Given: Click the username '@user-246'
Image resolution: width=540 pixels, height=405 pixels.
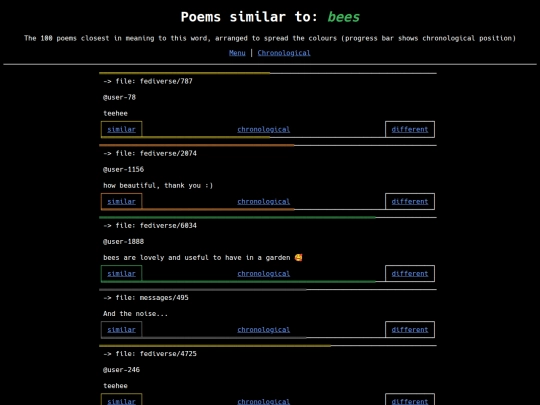Looking at the screenshot, I should tap(121, 370).
